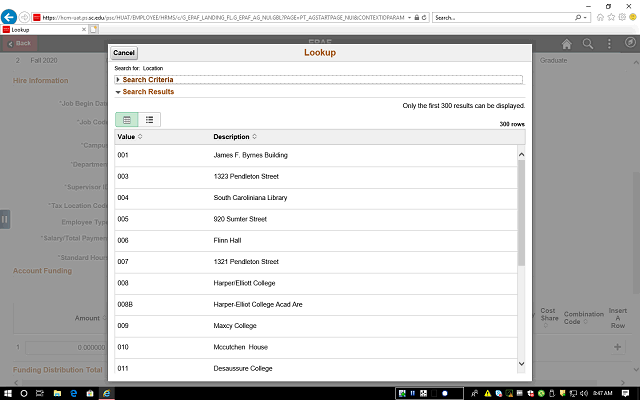The image size is (640, 400).
Task: Open Microsoft Store from the taskbar
Action: [90, 393]
